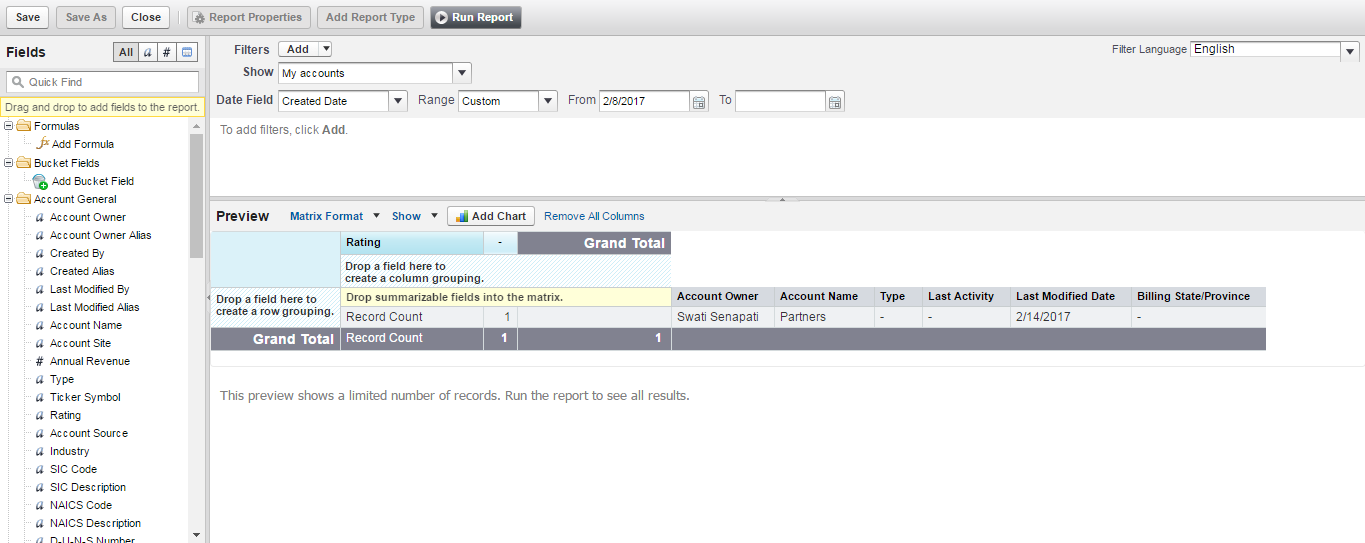This screenshot has width=1365, height=543.
Task: Run the report
Action: [x=476, y=17]
